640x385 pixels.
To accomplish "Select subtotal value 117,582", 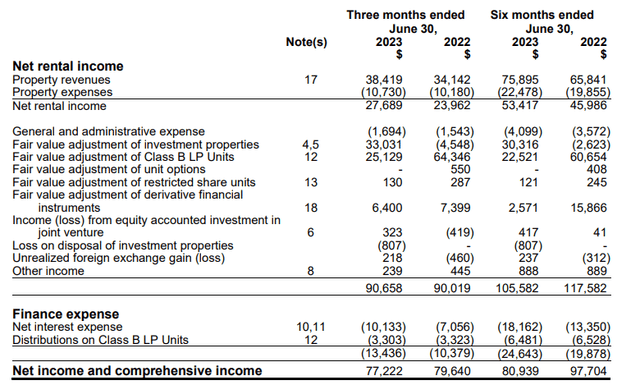I will pyautogui.click(x=585, y=288).
